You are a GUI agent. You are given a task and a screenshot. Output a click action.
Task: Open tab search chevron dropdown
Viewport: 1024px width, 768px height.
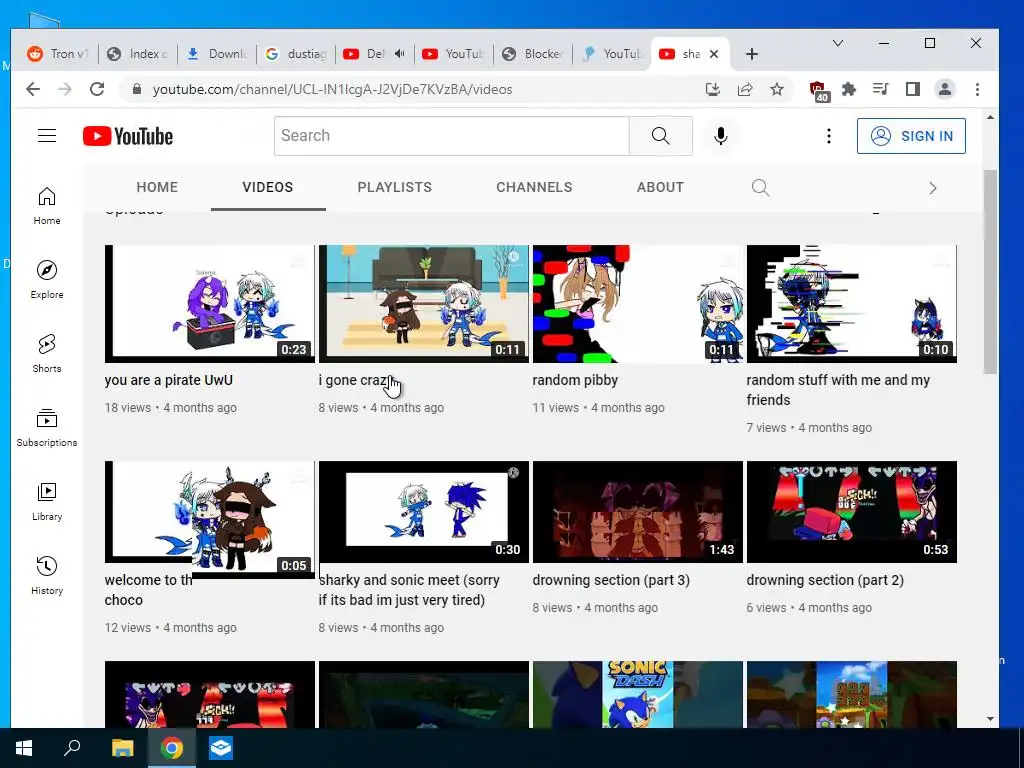(838, 43)
